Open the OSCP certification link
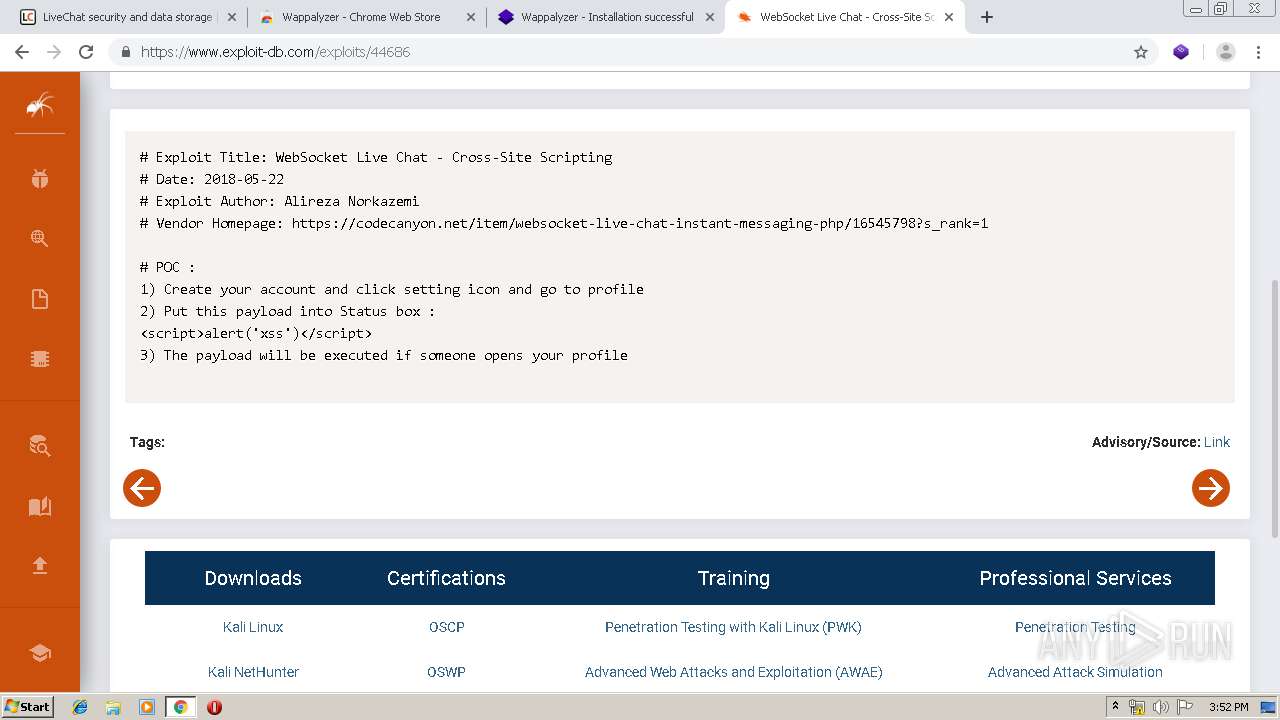The height and width of the screenshot is (720, 1280). pyautogui.click(x=447, y=627)
